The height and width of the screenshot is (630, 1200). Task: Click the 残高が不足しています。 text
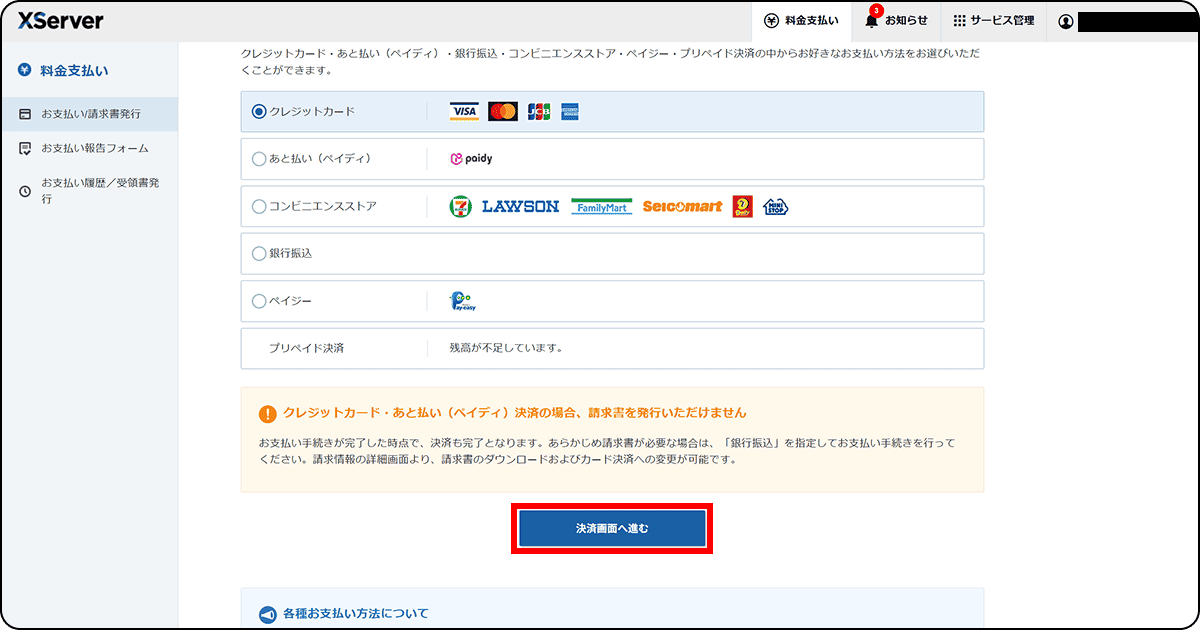[508, 349]
